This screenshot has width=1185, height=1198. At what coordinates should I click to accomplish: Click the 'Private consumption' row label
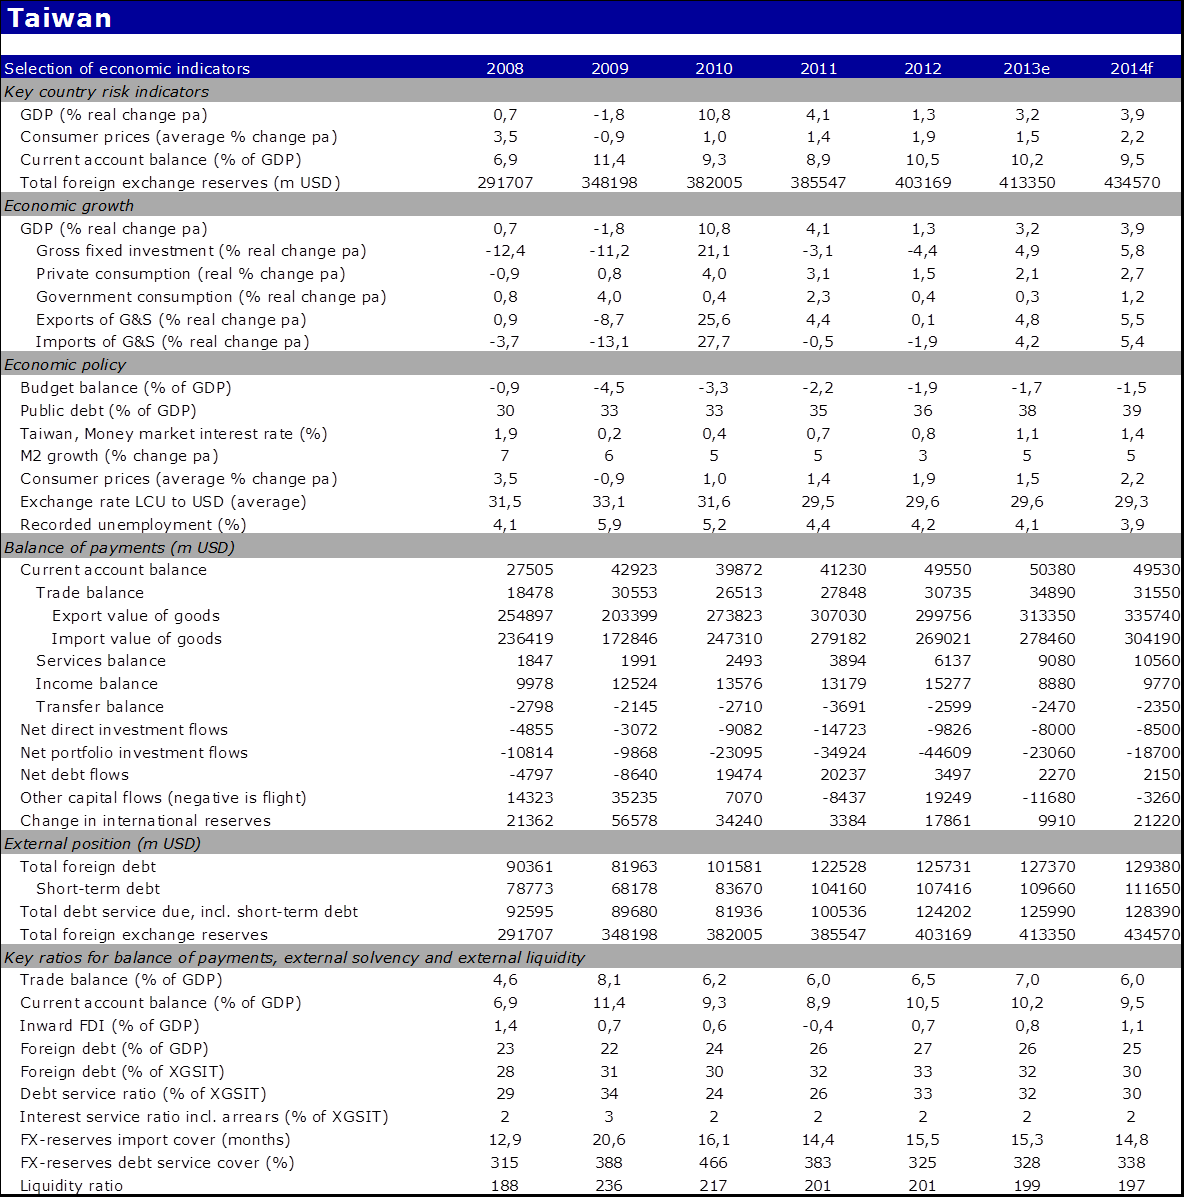[x=190, y=274]
